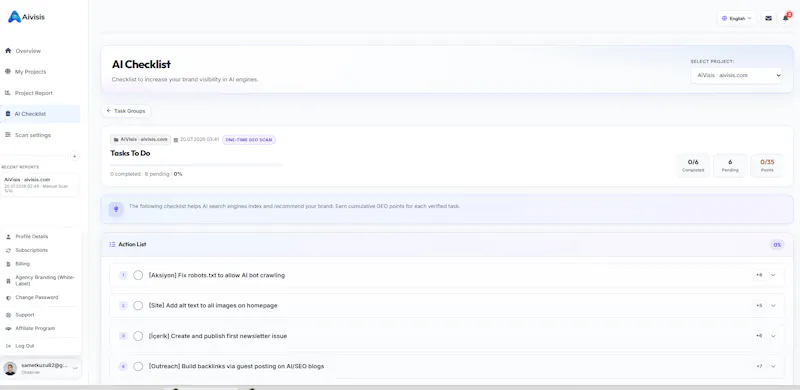Image resolution: width=800 pixels, height=390 pixels.
Task: Open Subscriptions
Action: tap(32, 250)
